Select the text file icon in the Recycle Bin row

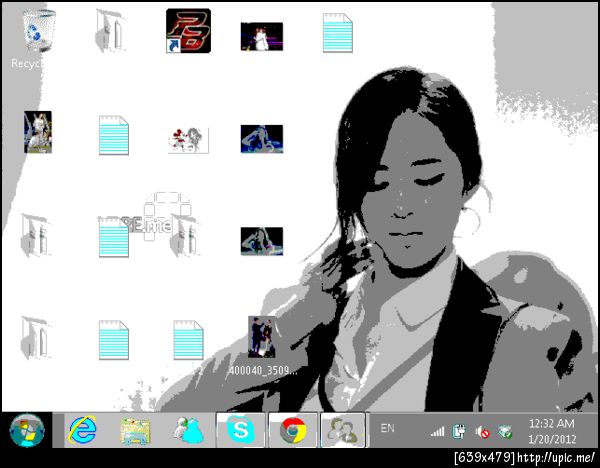tap(338, 33)
